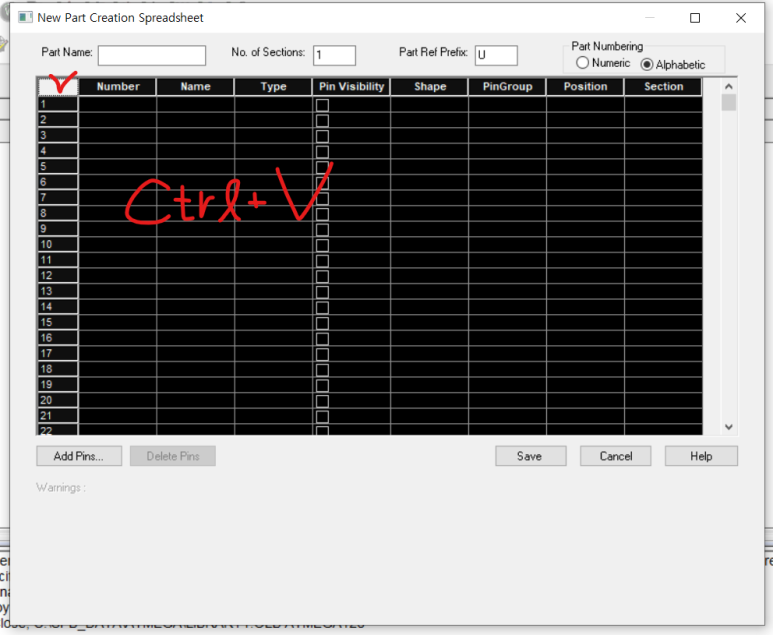Select all cells via top-left corner cell

click(x=58, y=87)
